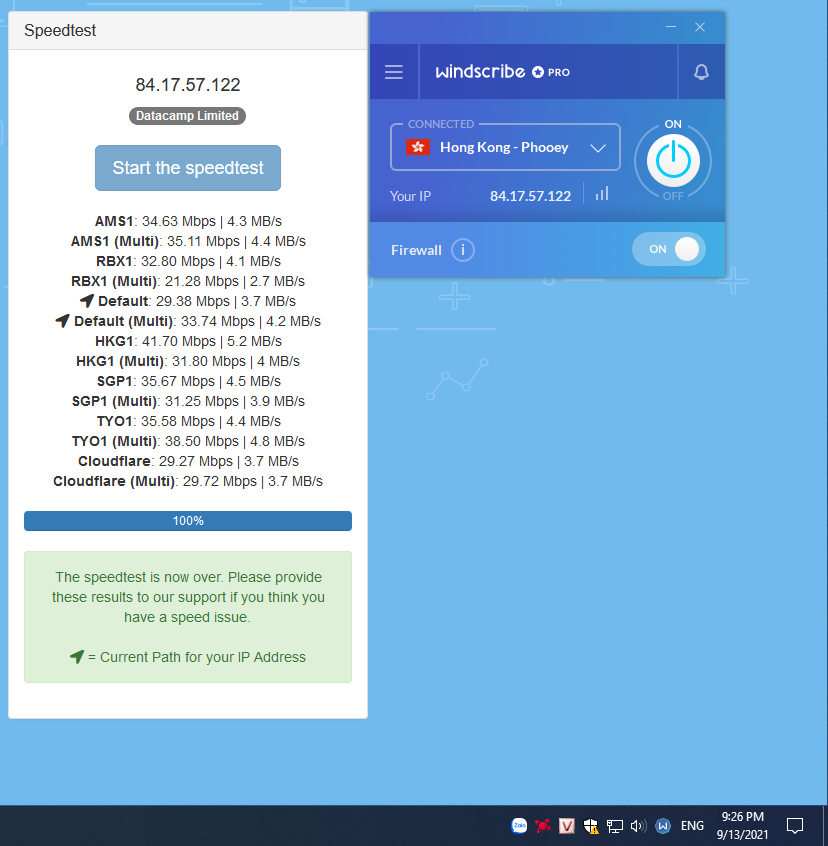The height and width of the screenshot is (846, 828).
Task: Click the 100% progress bar
Action: tap(188, 521)
